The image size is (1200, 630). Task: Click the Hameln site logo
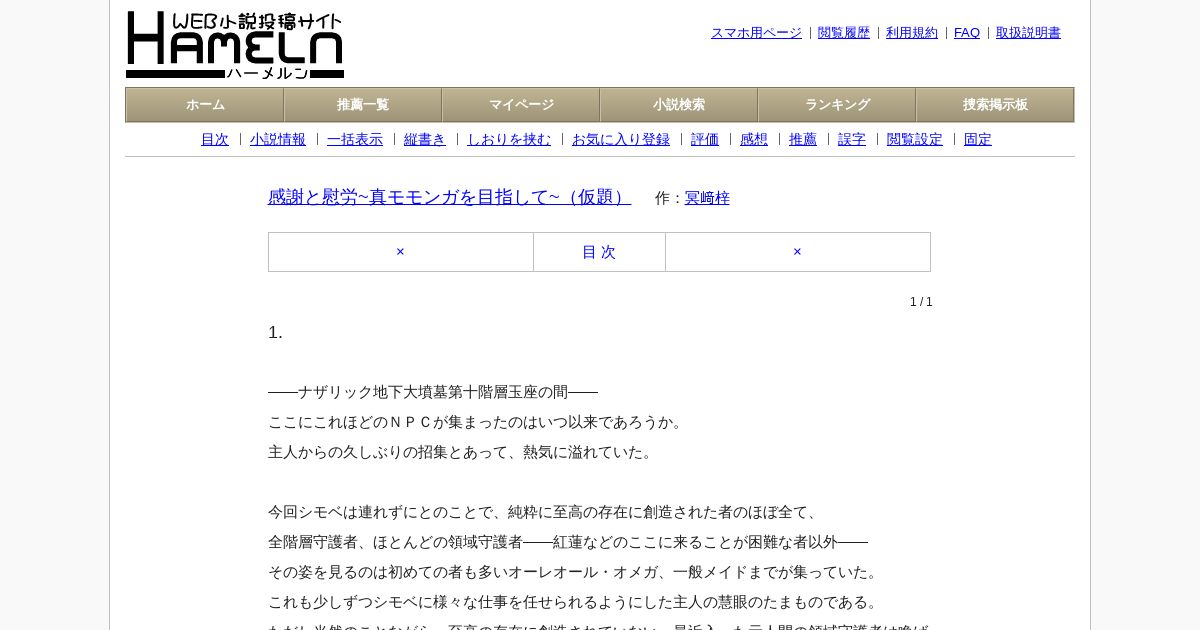click(x=235, y=45)
